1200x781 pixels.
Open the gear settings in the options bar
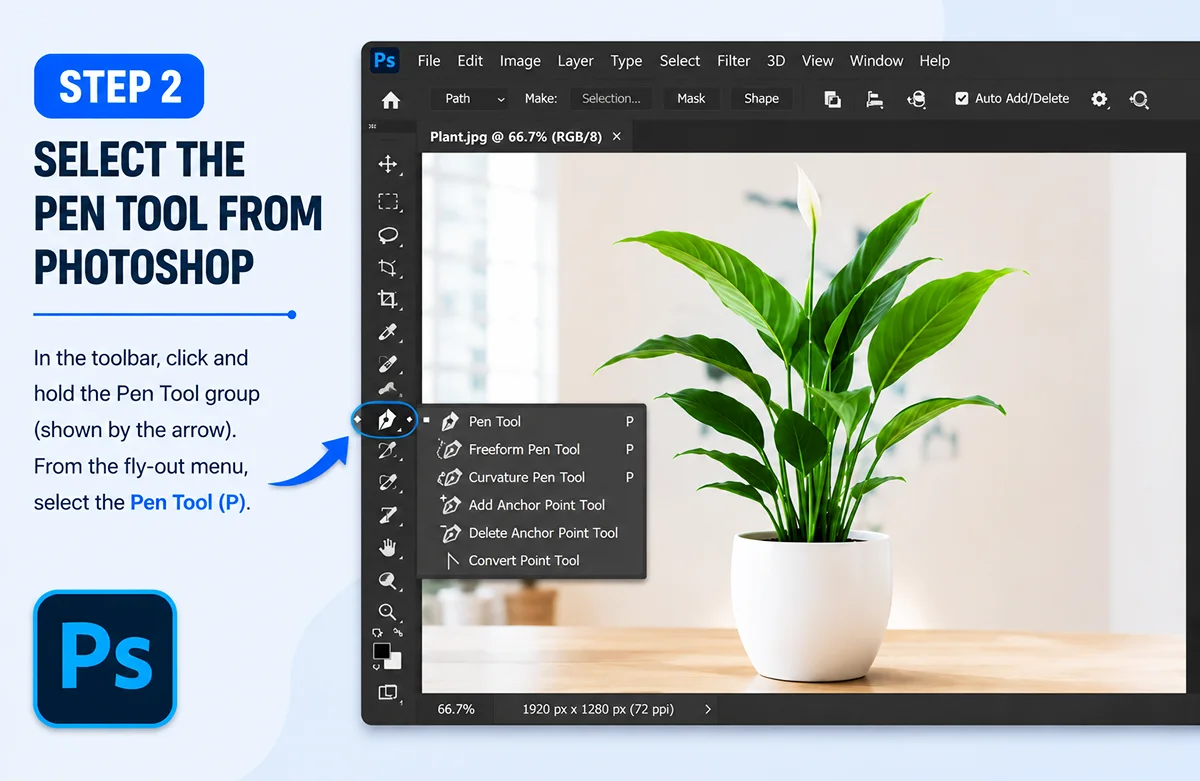click(x=1099, y=99)
